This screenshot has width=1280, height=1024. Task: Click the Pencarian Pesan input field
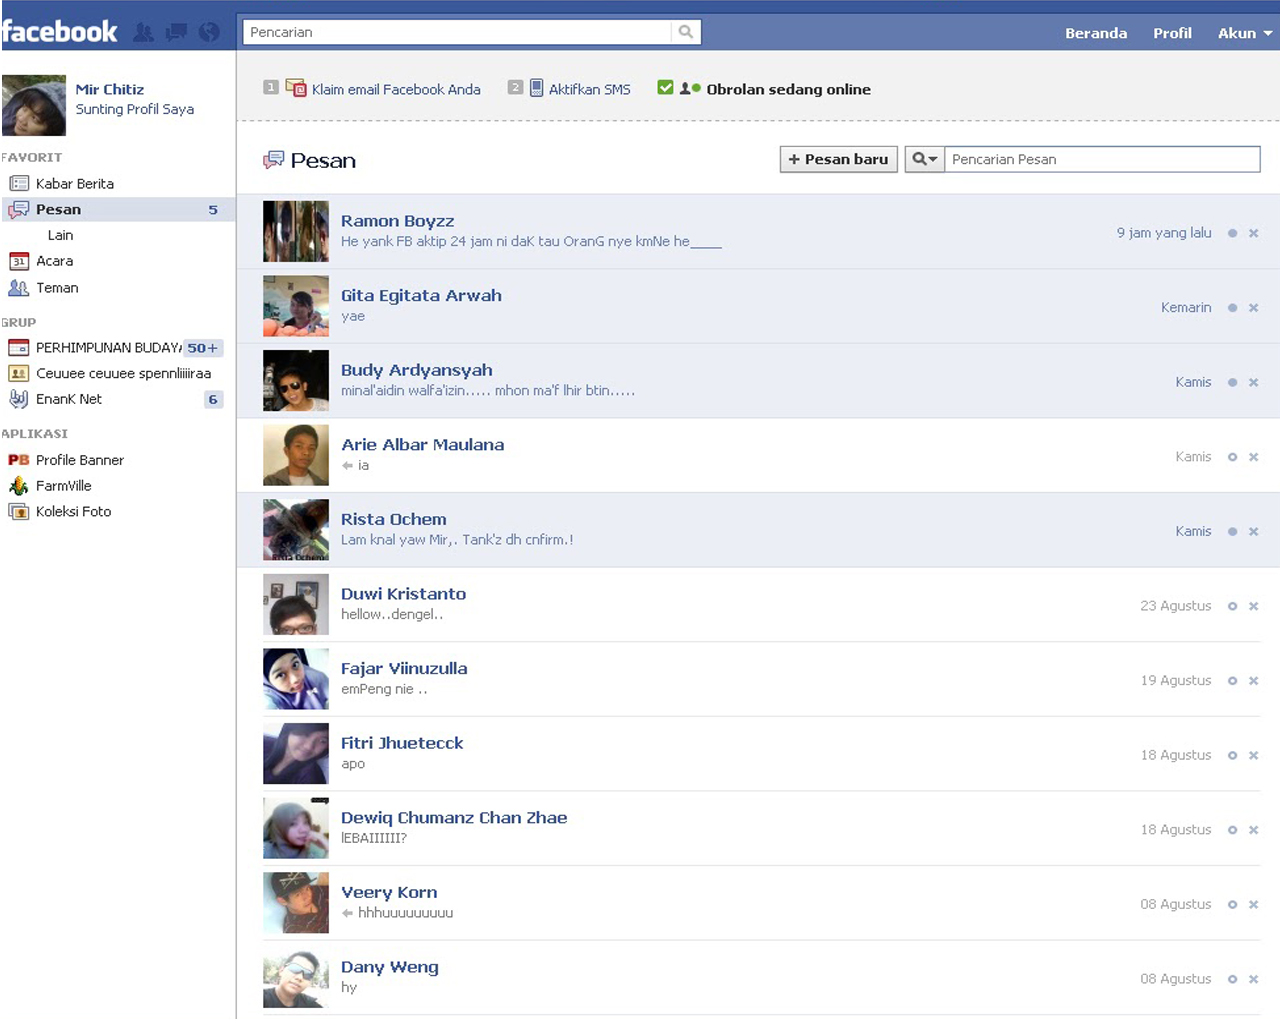tap(1102, 159)
